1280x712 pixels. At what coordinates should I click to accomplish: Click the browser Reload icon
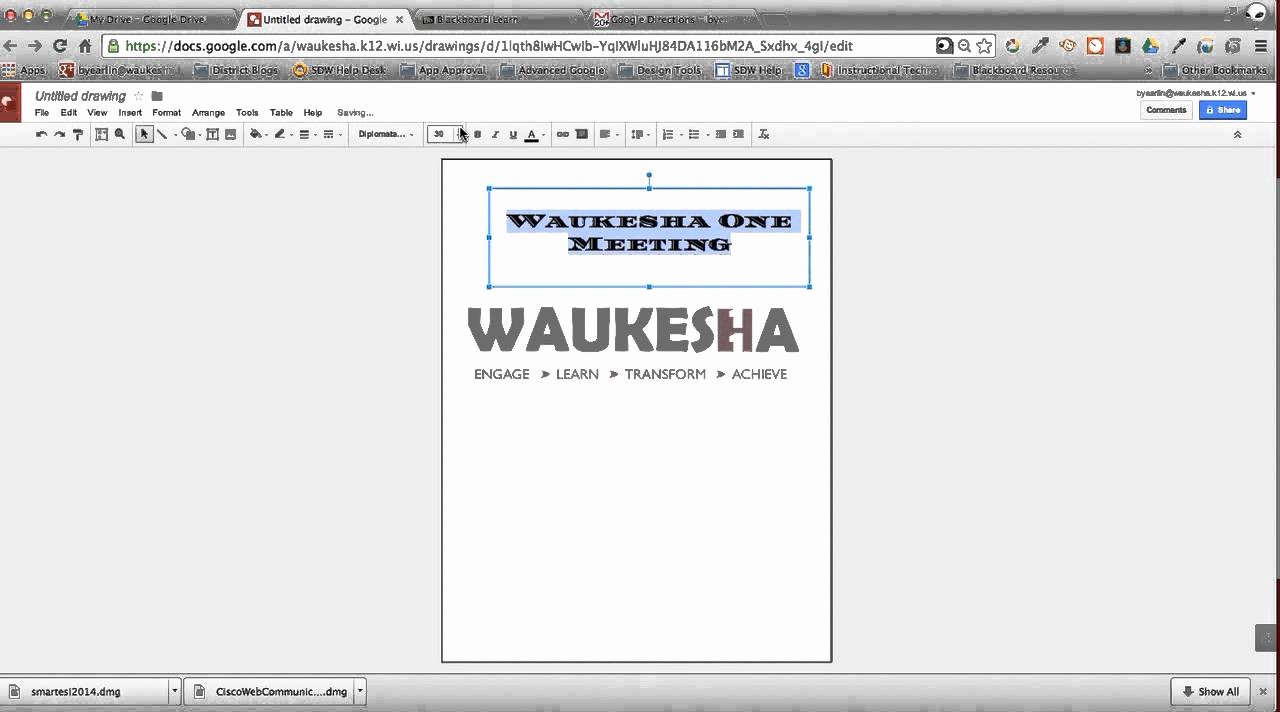(x=59, y=46)
